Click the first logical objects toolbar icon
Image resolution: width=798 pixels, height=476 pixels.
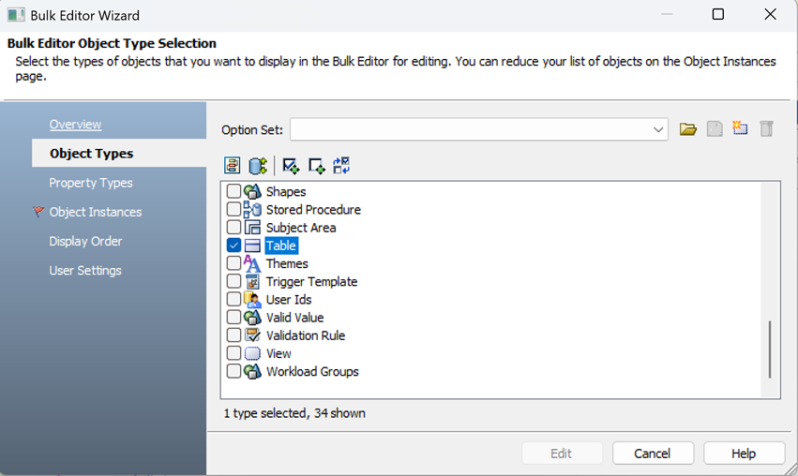pos(233,165)
